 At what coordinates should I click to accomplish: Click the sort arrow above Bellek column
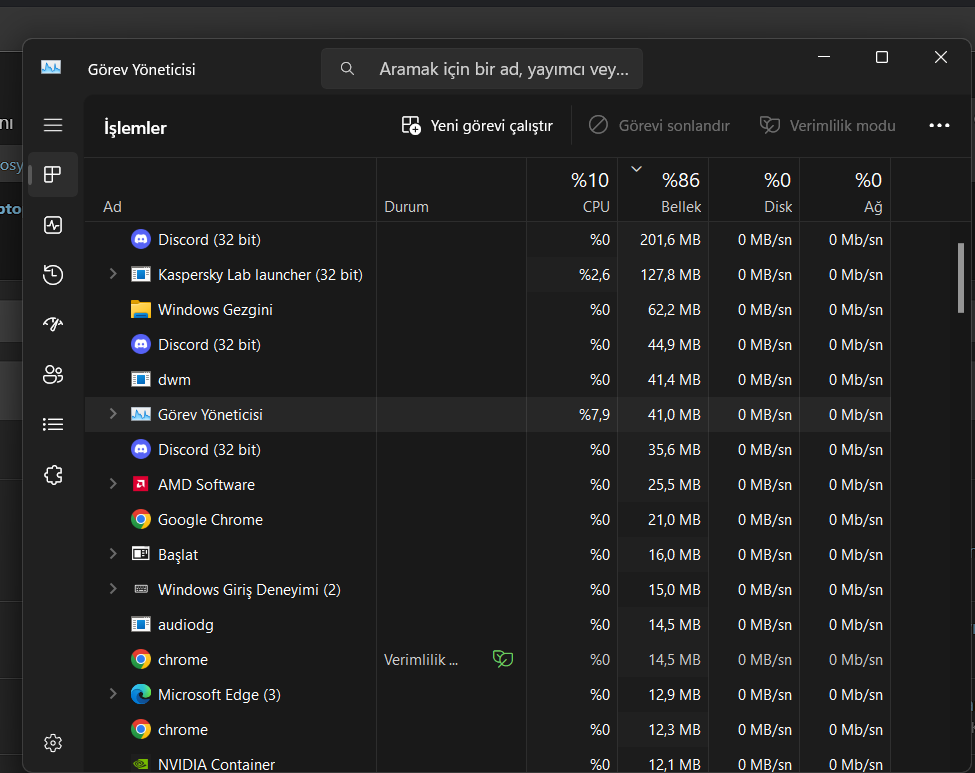coord(636,169)
